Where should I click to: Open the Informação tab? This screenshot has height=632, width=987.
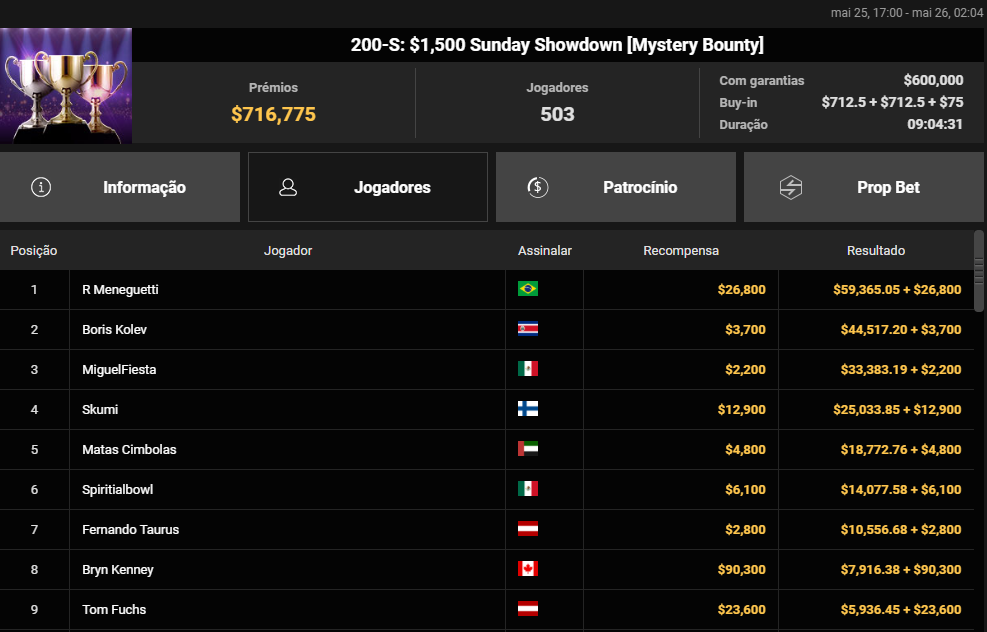point(120,187)
